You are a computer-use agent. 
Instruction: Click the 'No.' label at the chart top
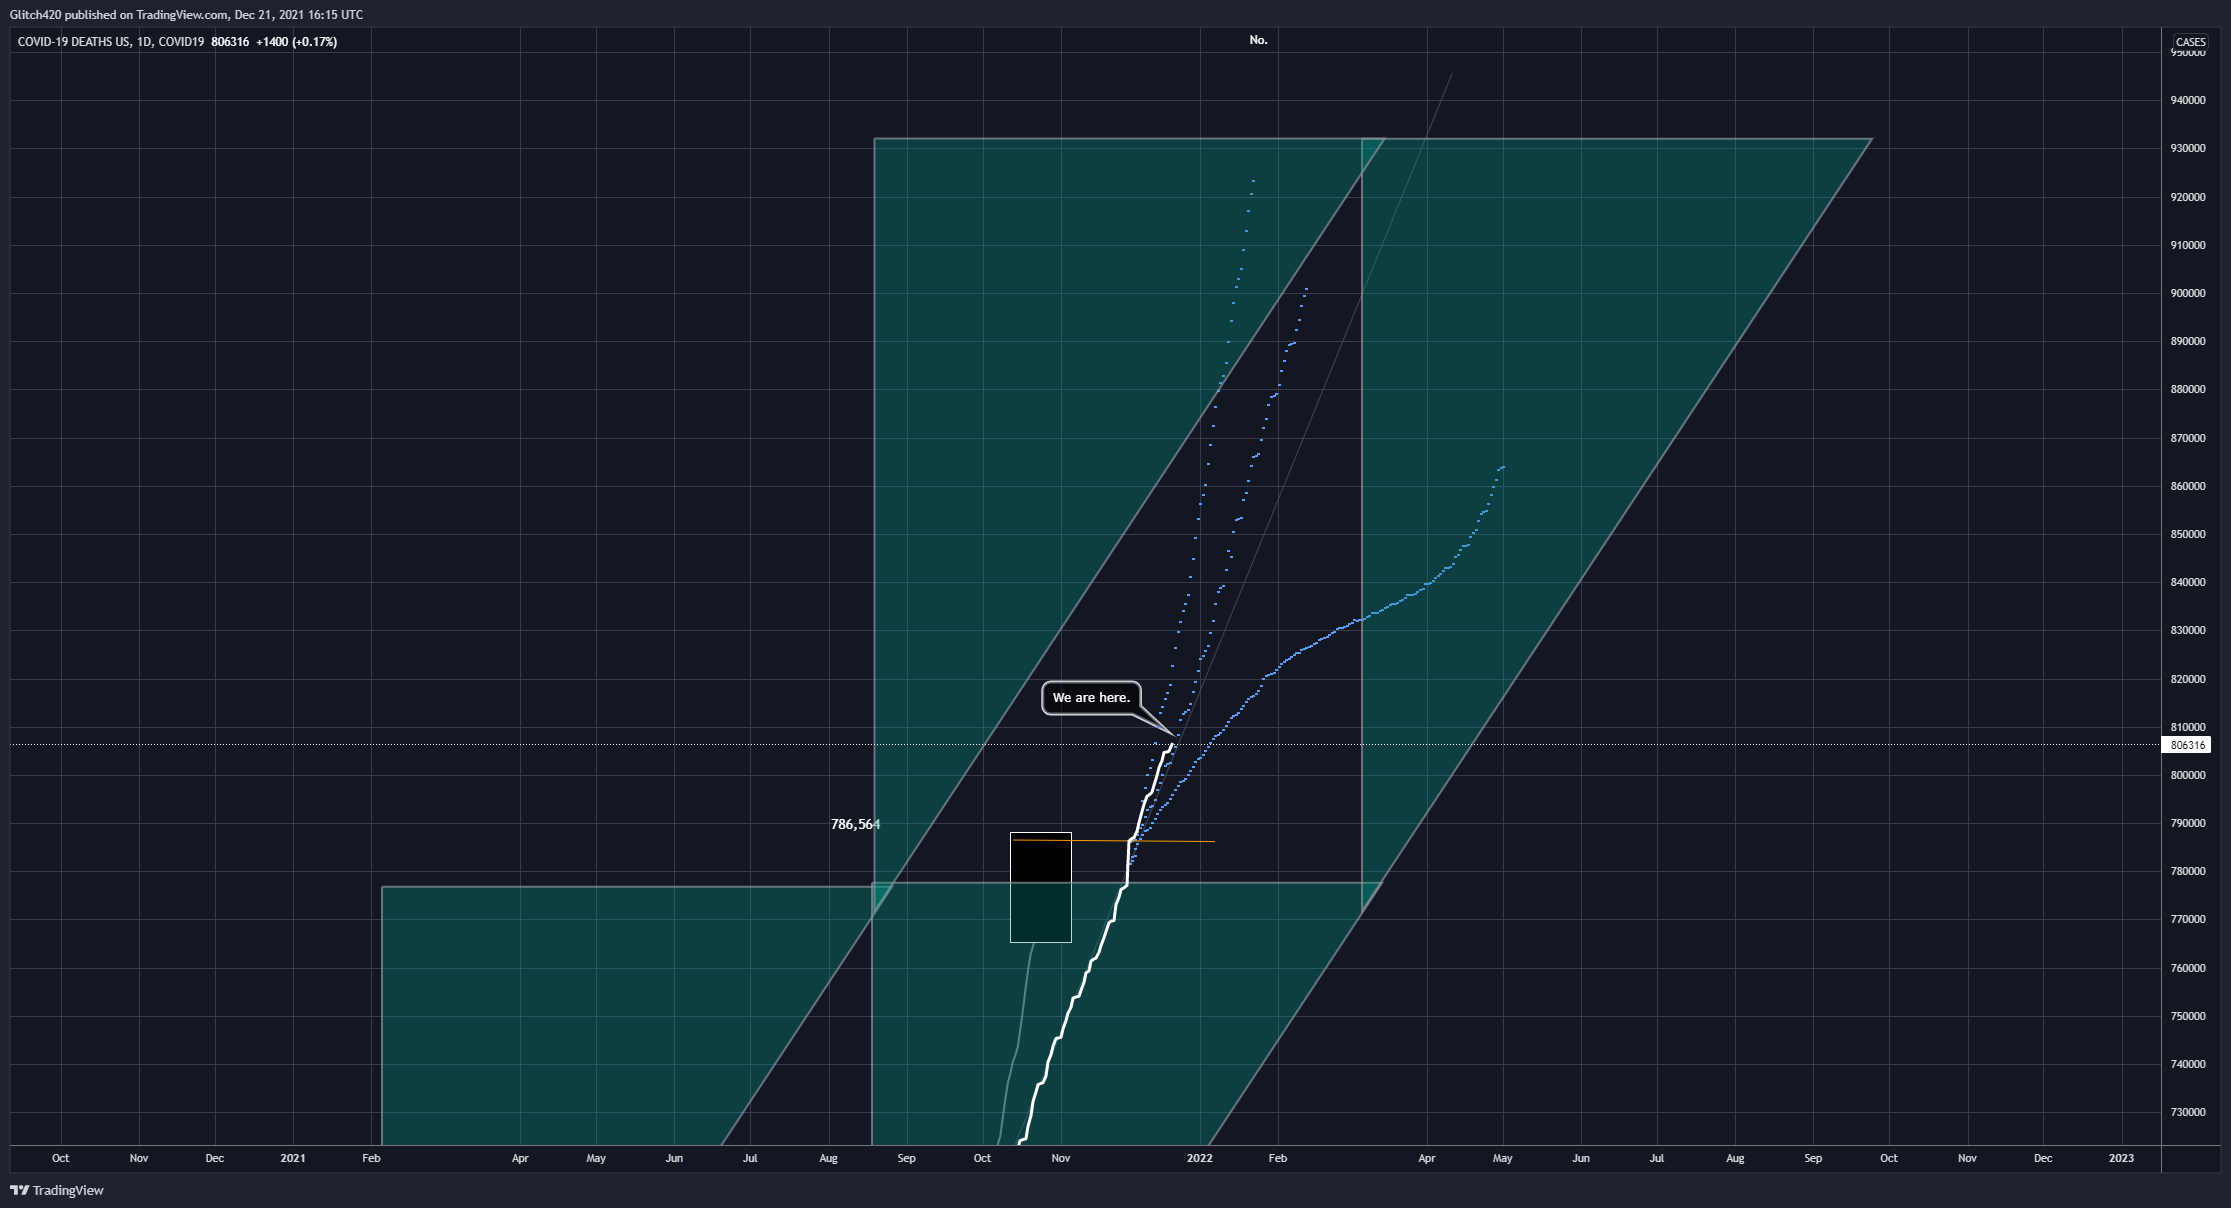tap(1258, 40)
